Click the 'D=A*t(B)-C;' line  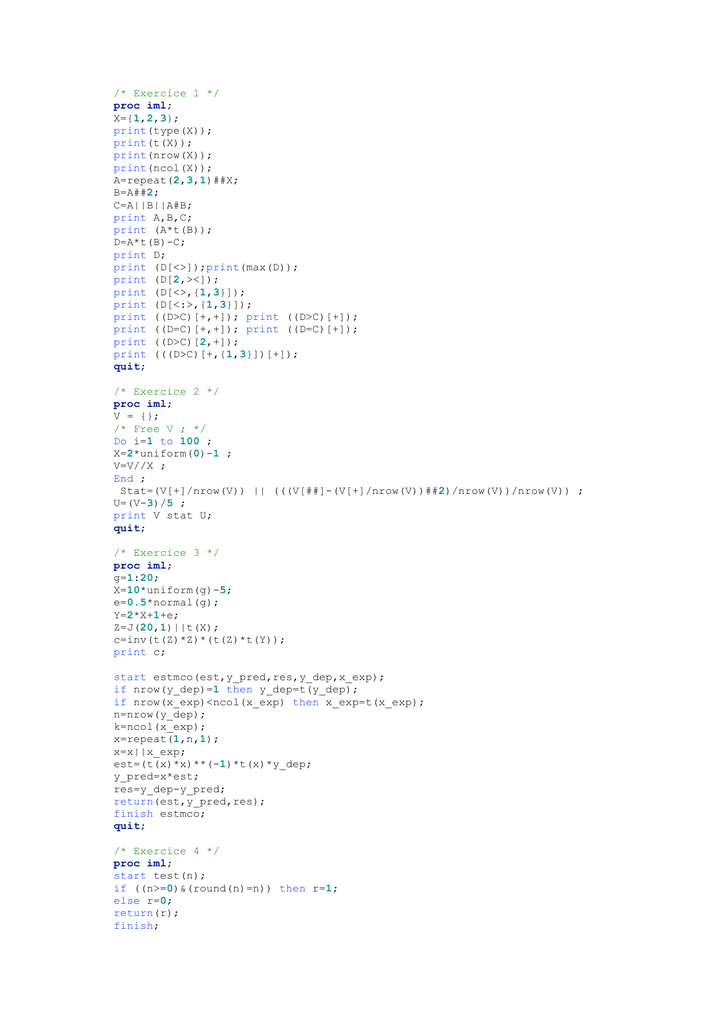pyautogui.click(x=150, y=242)
